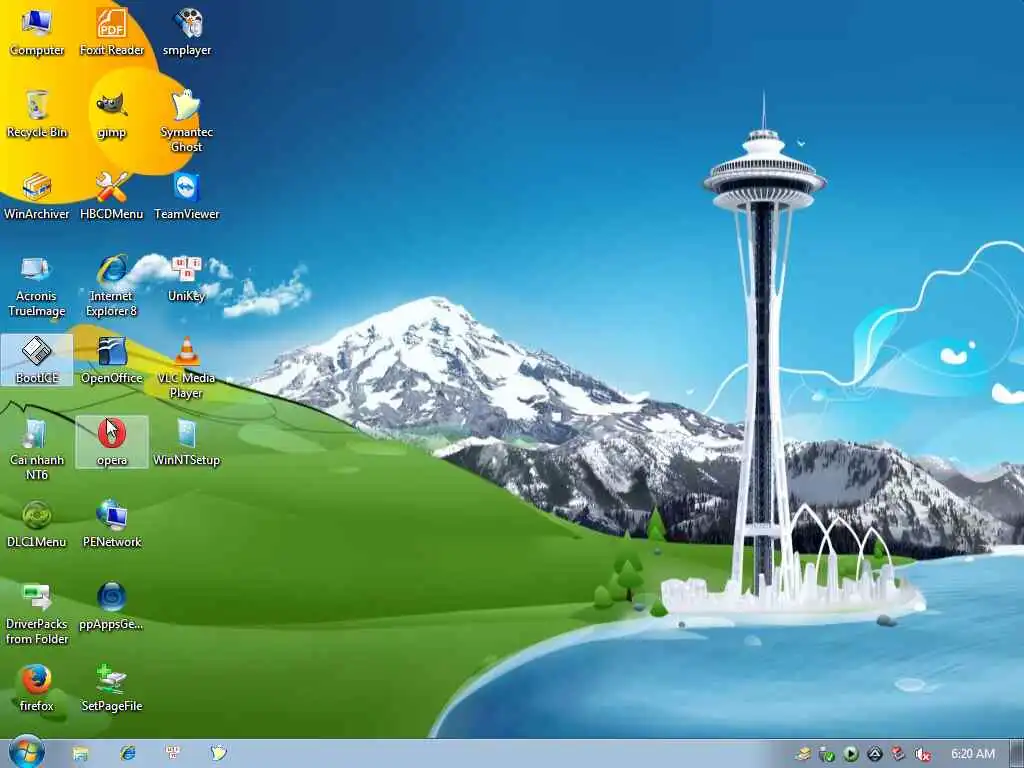Select DriverPacks from Folder icon
The image size is (1024, 768).
(x=37, y=614)
